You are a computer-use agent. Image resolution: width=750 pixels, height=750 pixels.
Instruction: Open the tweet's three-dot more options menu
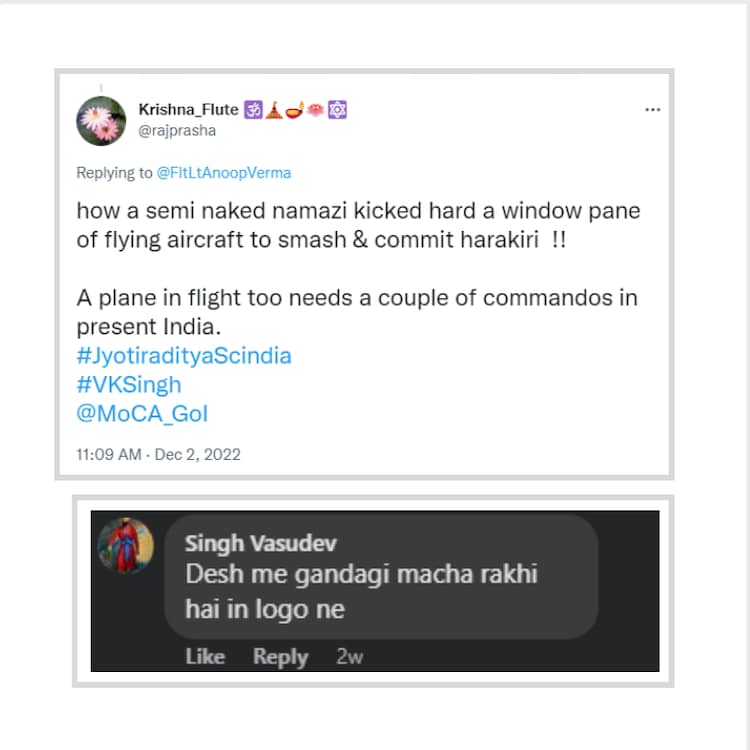click(652, 109)
